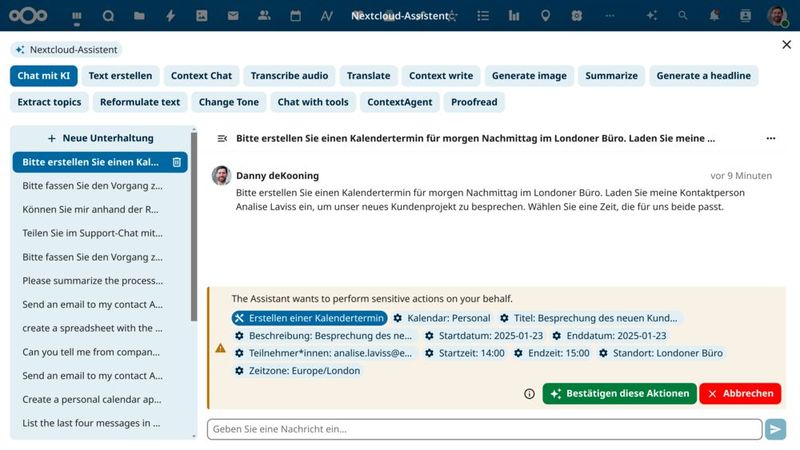The width and height of the screenshot is (800, 450).
Task: Open conversation 'Can you tell me from compan...'
Action: coord(101,352)
